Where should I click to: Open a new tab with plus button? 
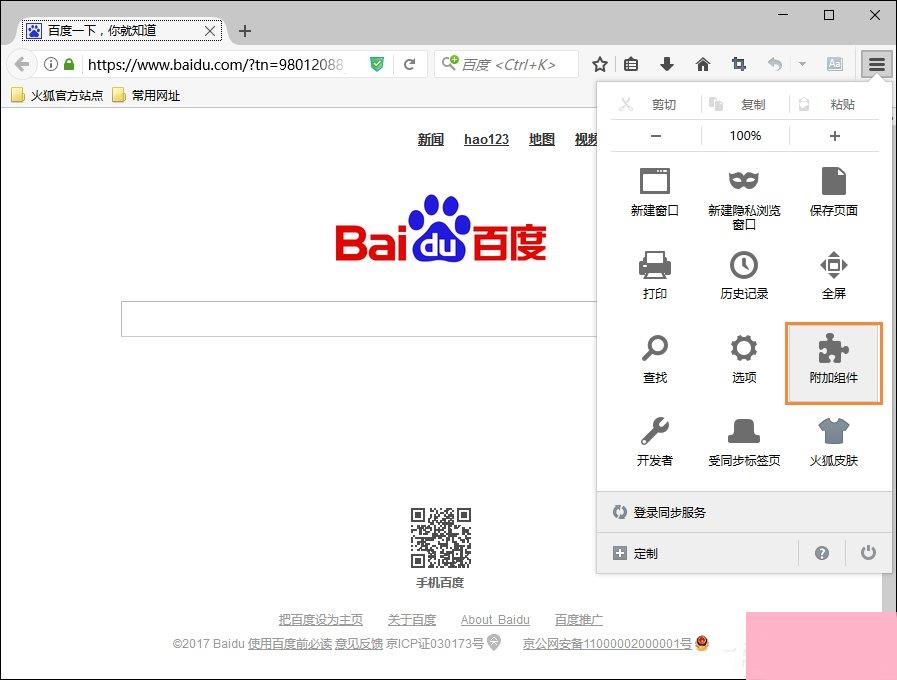(245, 31)
